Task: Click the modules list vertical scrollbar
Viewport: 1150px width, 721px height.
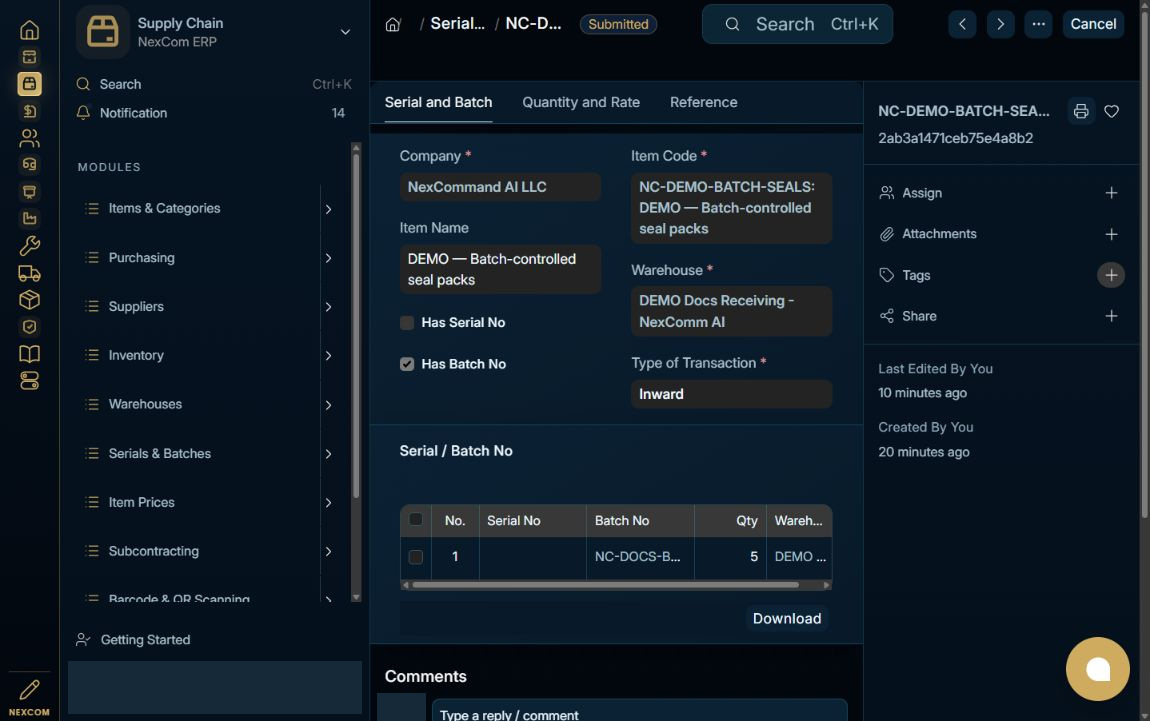Action: [x=356, y=326]
